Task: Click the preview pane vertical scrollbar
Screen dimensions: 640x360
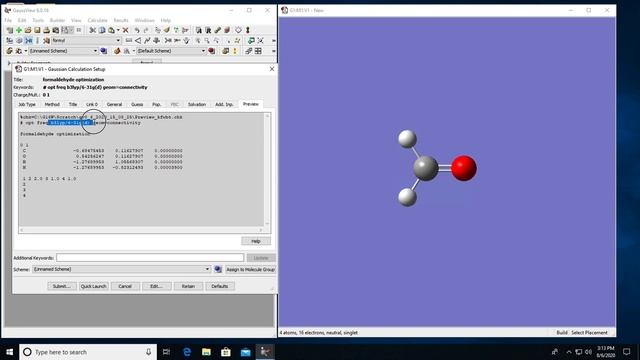Action: (x=267, y=170)
